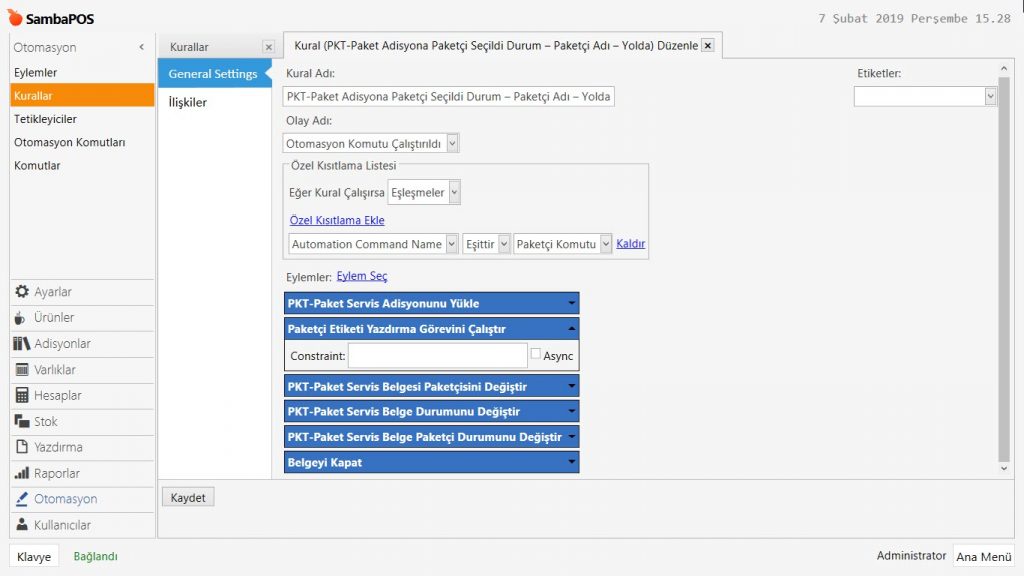This screenshot has width=1024, height=576.
Task: Select İlişkiler in the side tabs
Action: click(x=187, y=102)
